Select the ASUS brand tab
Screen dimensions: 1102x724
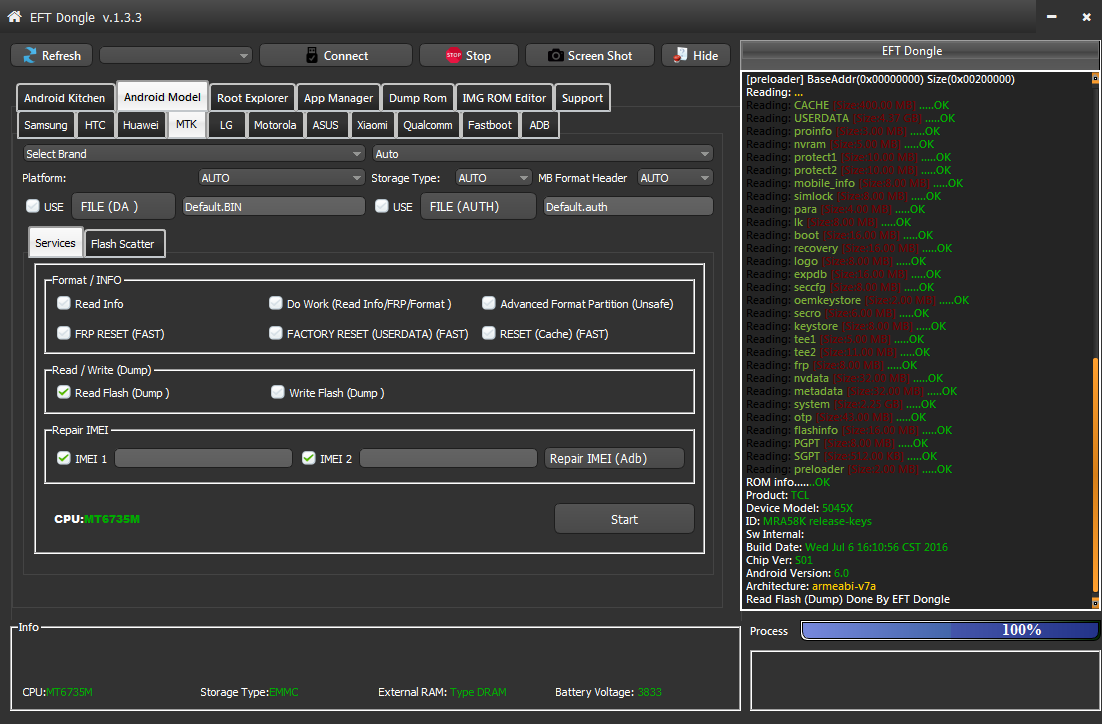pyautogui.click(x=325, y=125)
